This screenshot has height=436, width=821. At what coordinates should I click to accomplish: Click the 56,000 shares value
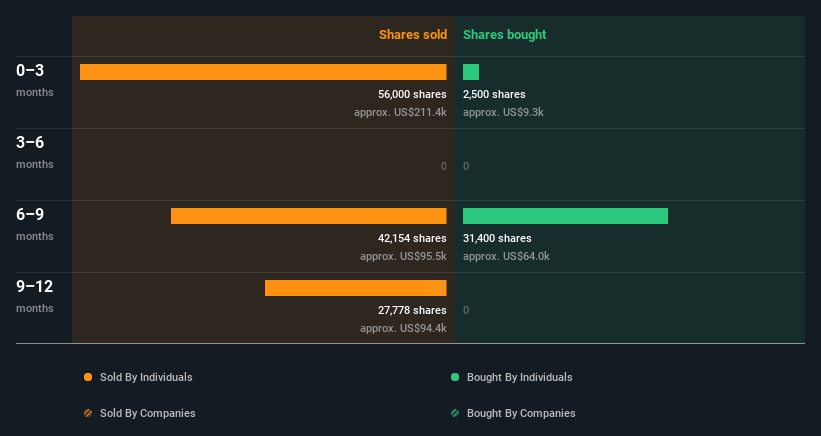pyautogui.click(x=412, y=94)
